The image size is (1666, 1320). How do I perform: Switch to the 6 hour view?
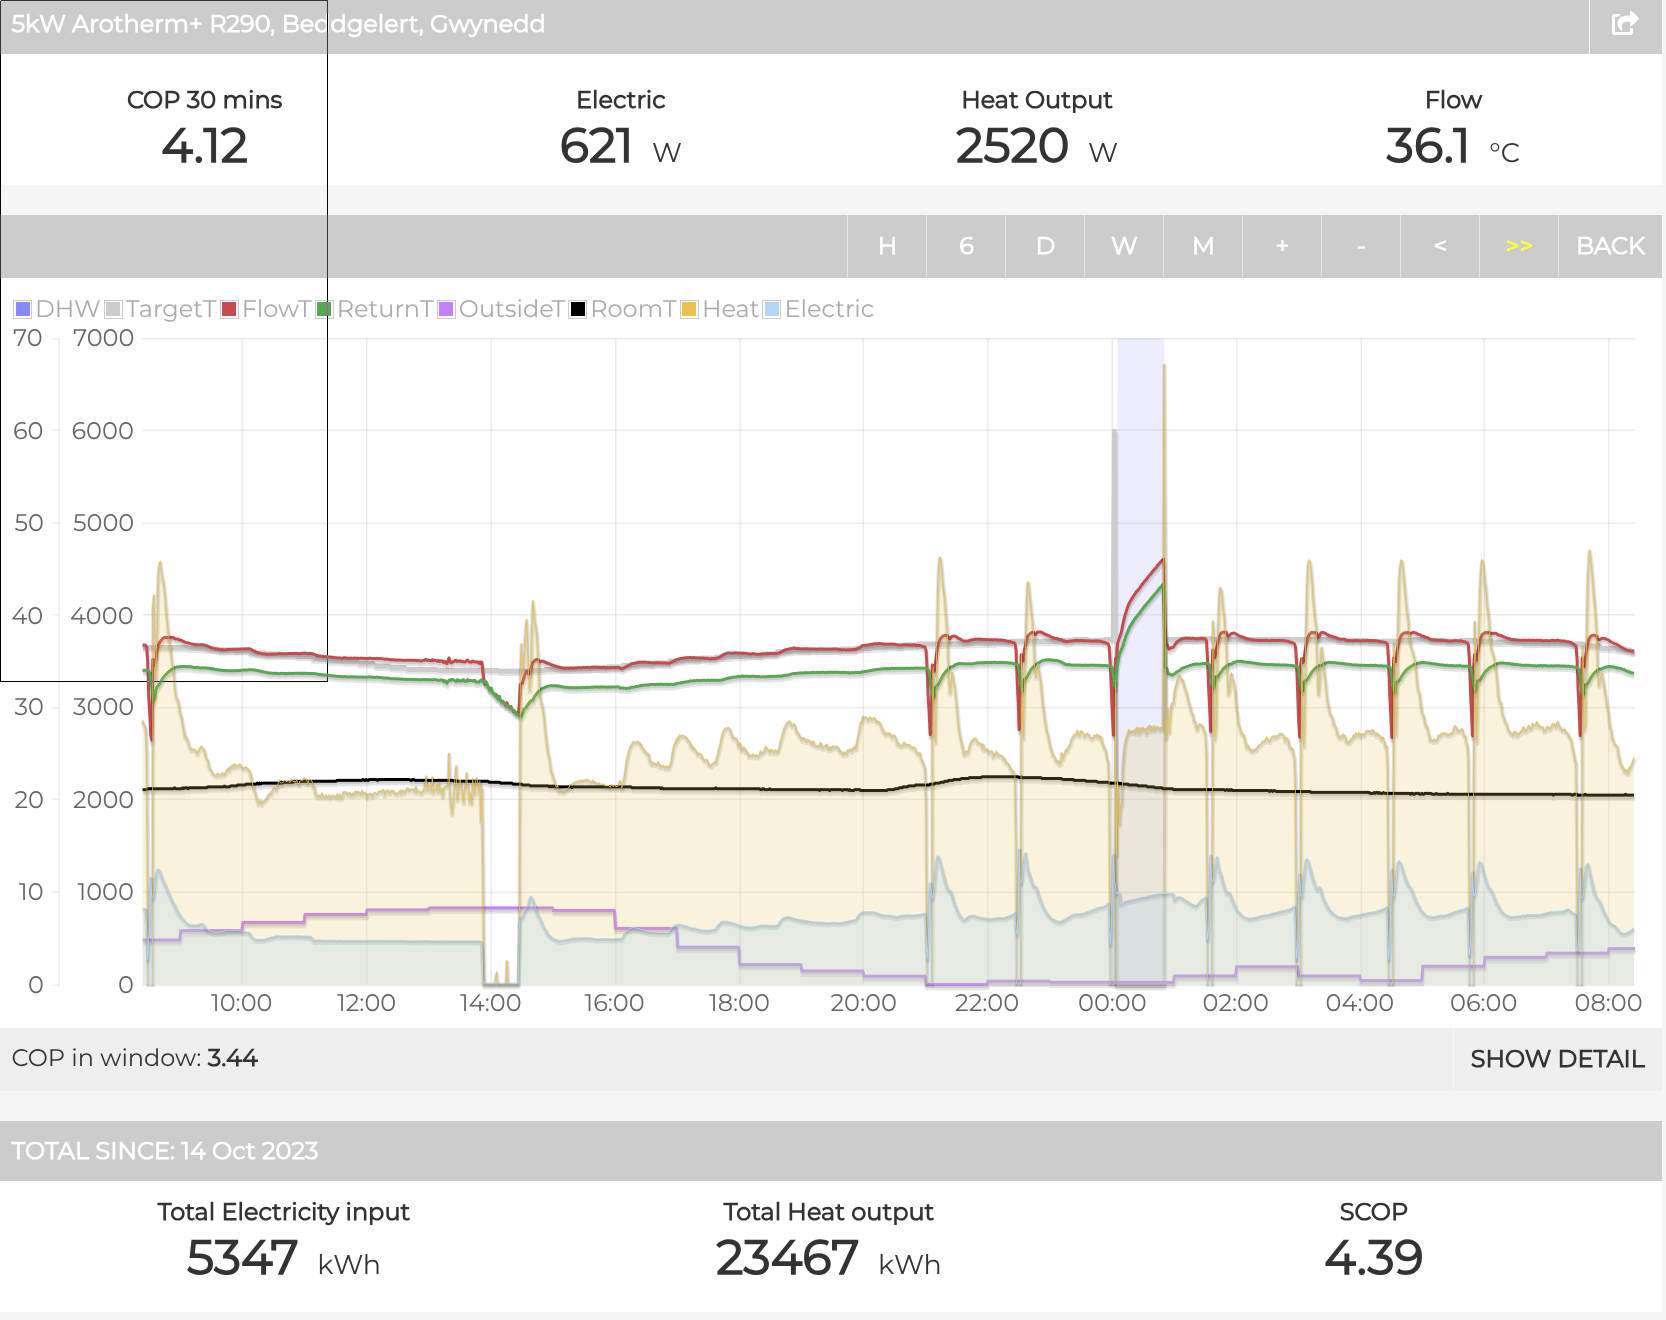tap(965, 246)
